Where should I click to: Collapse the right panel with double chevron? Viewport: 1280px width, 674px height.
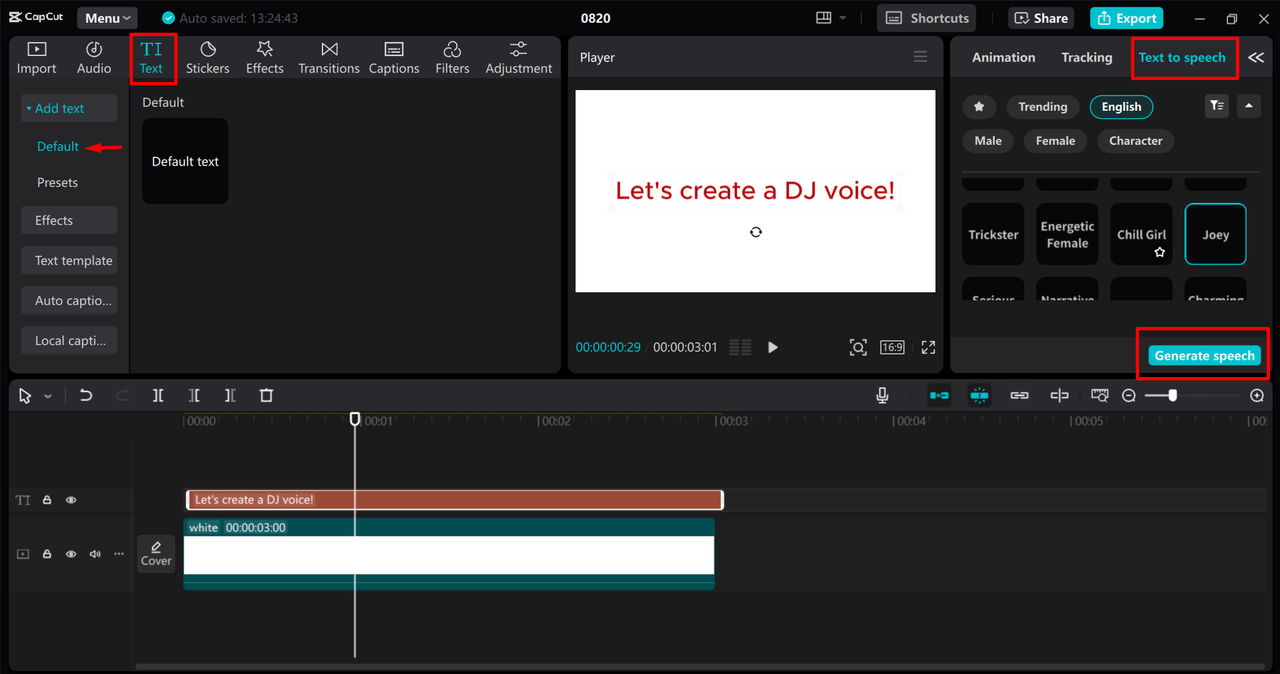(x=1256, y=57)
